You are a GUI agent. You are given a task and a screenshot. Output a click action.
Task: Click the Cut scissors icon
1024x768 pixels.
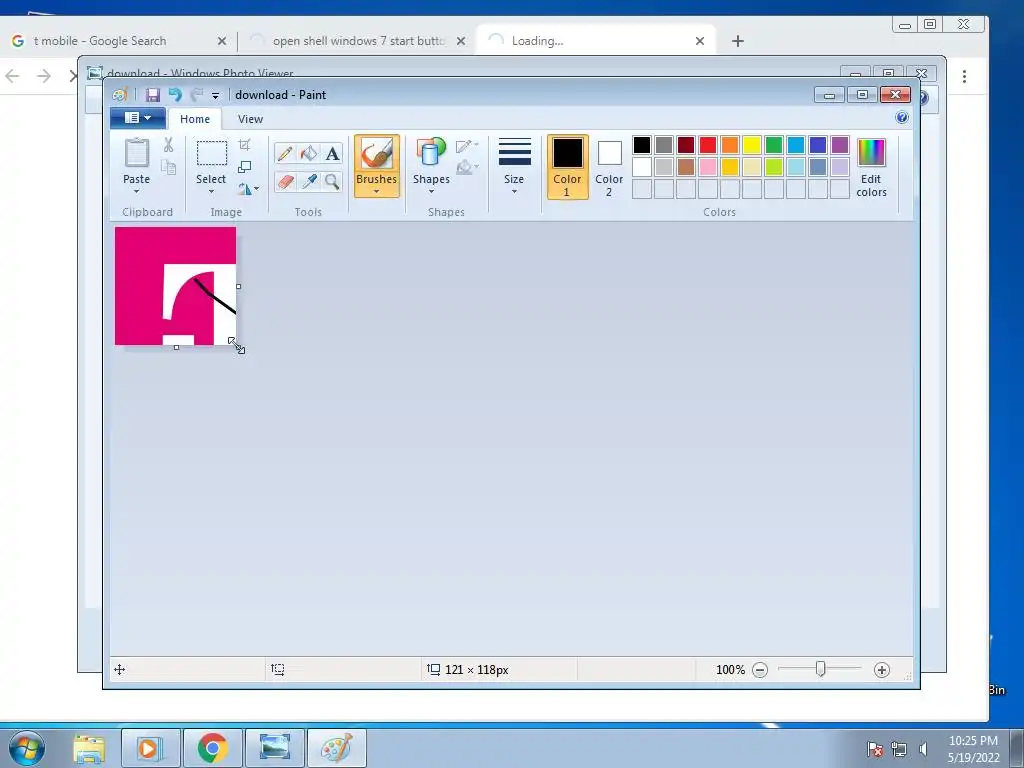tap(168, 145)
